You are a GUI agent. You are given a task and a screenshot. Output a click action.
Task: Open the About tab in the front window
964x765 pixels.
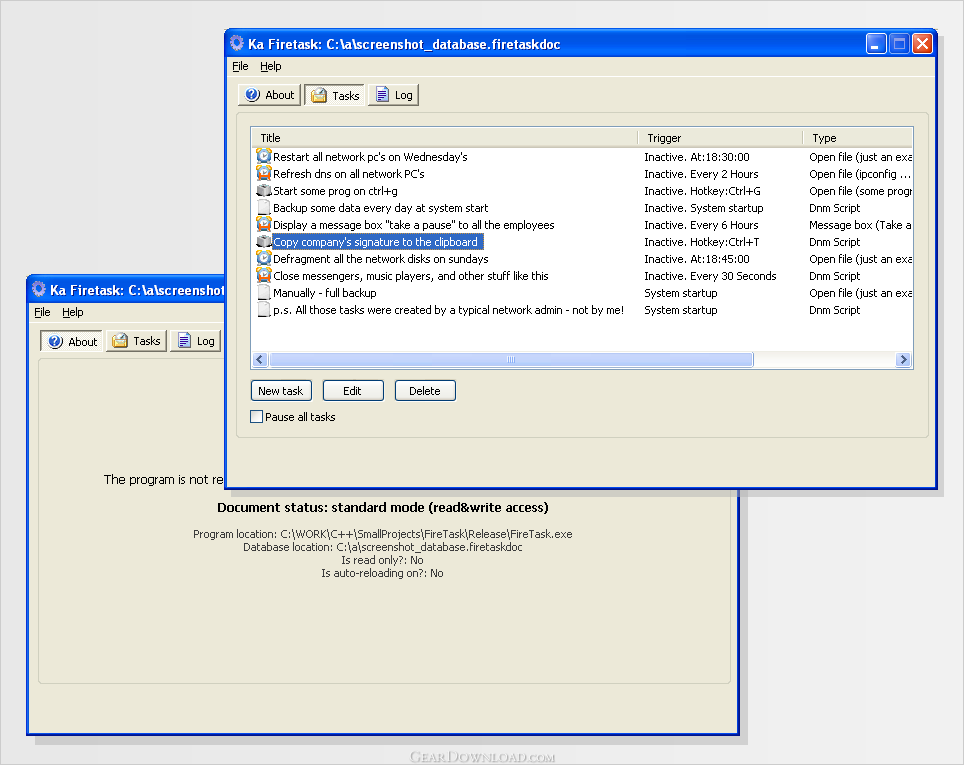point(270,95)
